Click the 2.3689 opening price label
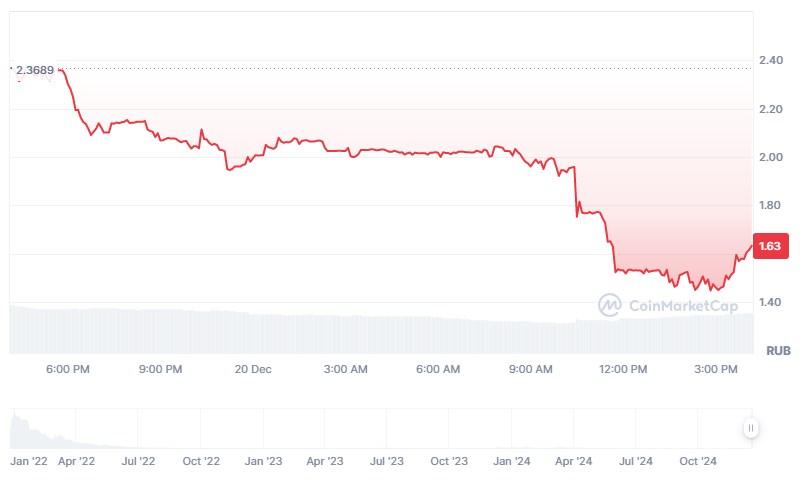The image size is (810, 484). [x=35, y=70]
